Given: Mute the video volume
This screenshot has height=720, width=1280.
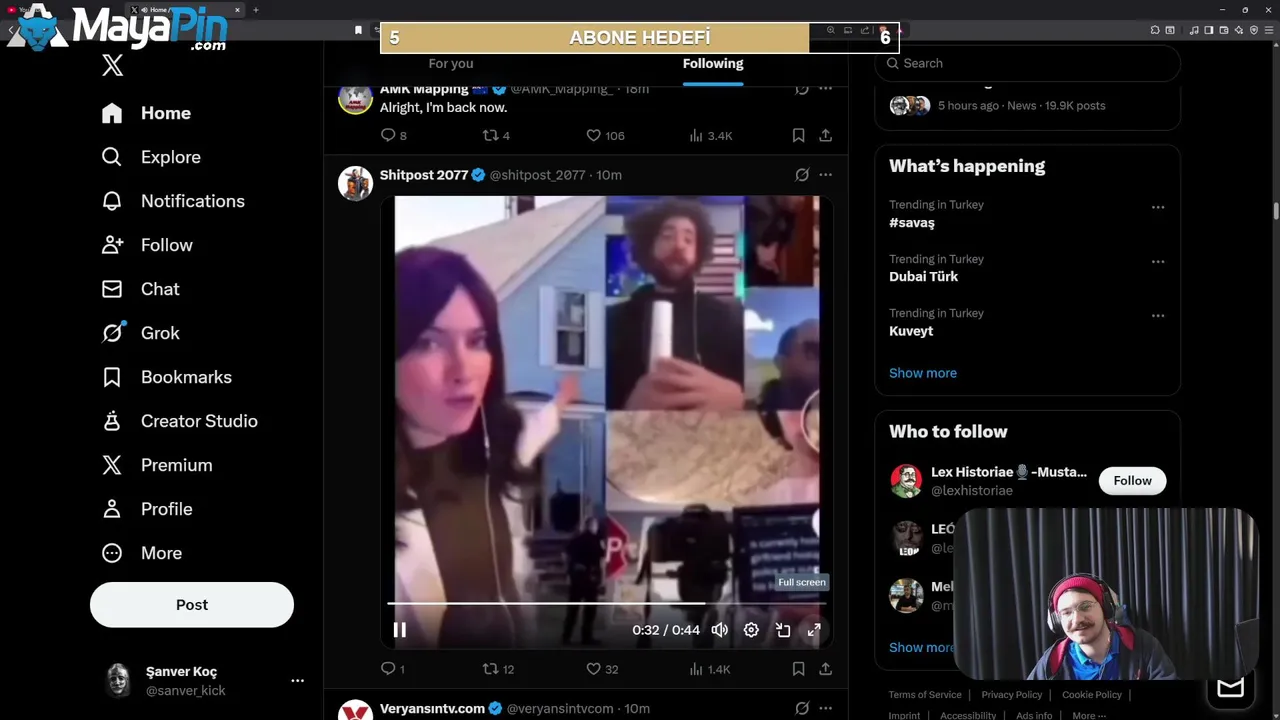Looking at the screenshot, I should click(x=719, y=630).
